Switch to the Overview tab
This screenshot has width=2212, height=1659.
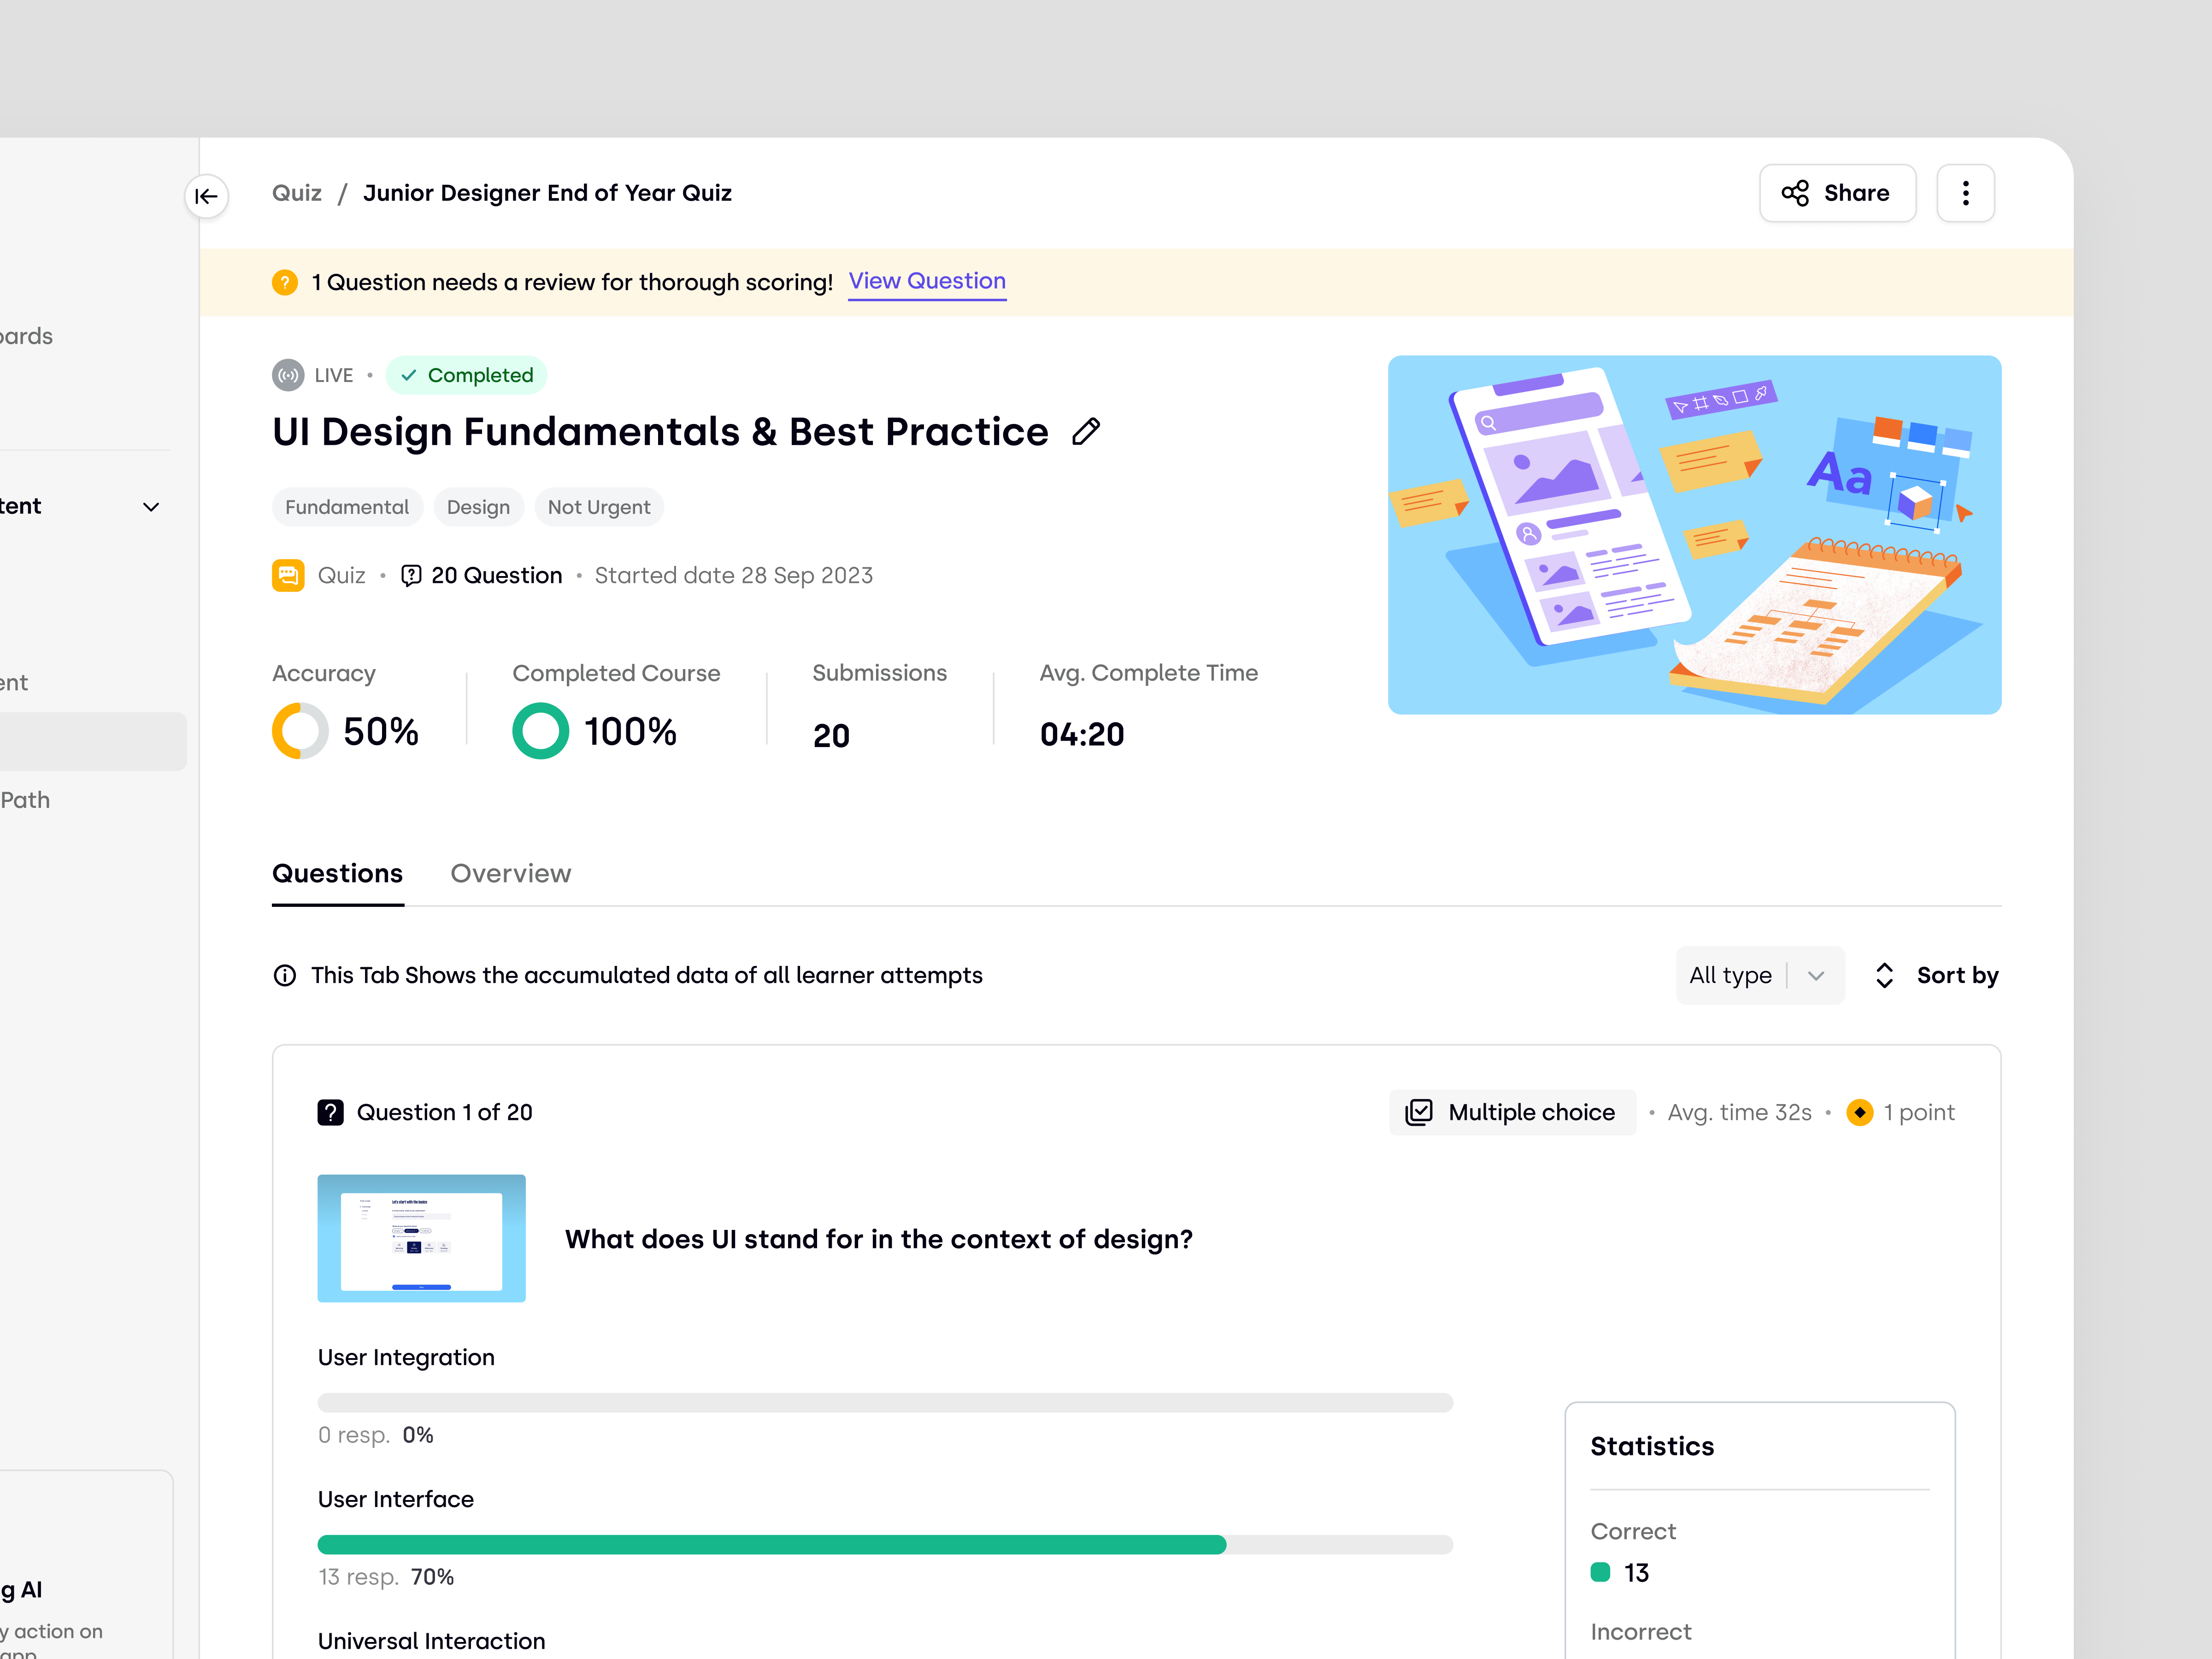(x=511, y=873)
